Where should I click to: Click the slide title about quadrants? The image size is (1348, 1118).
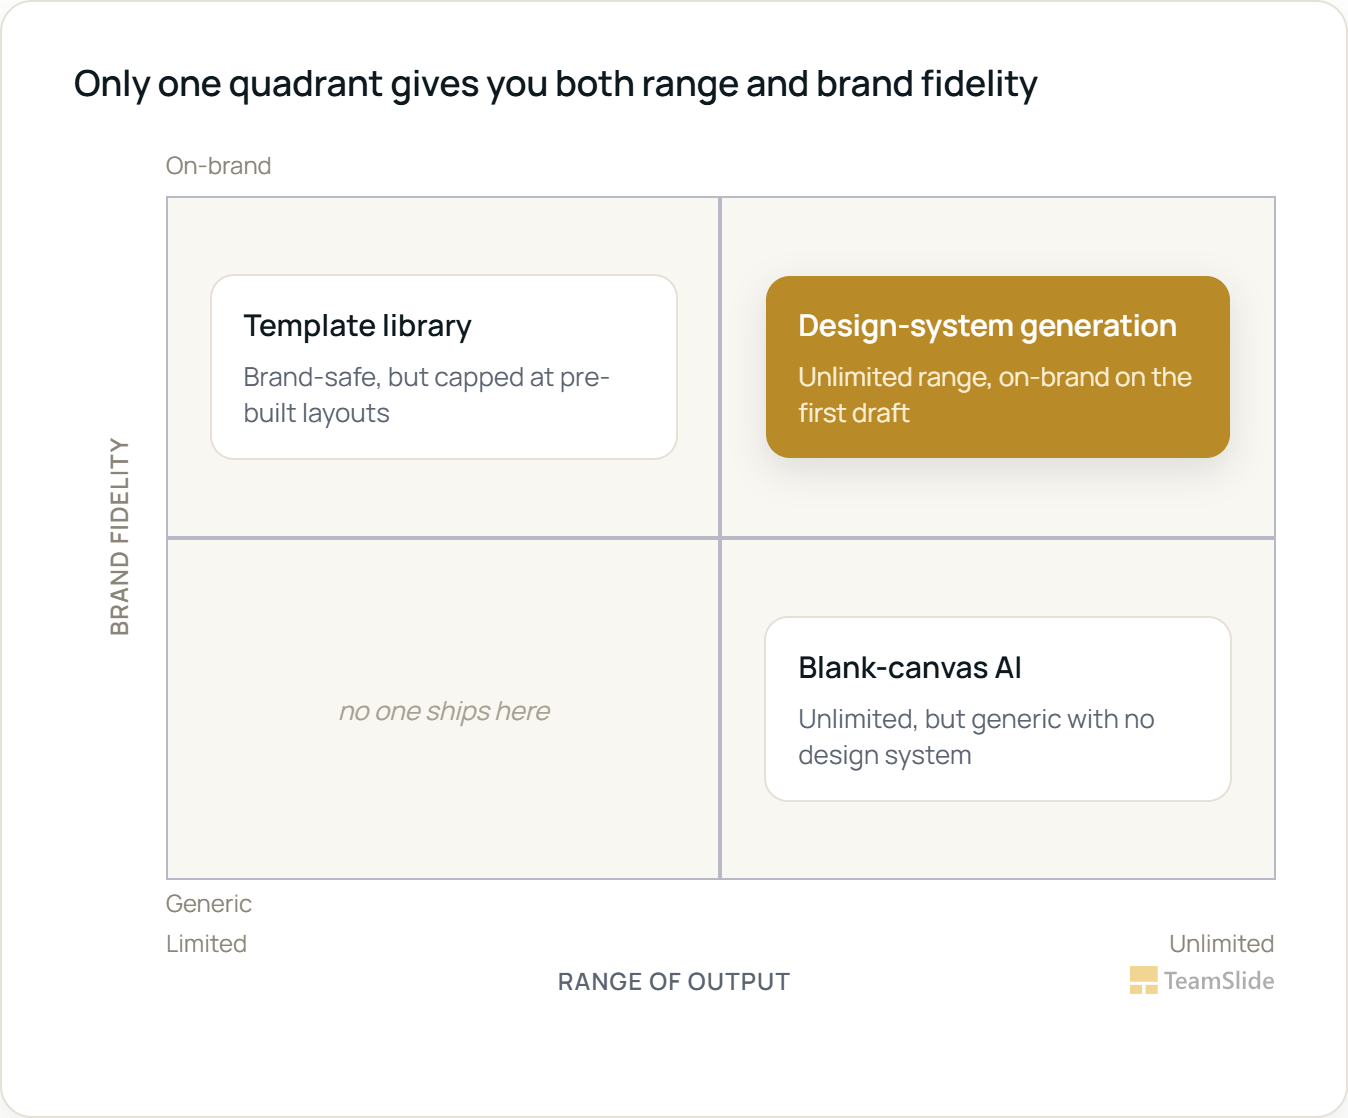coord(555,84)
